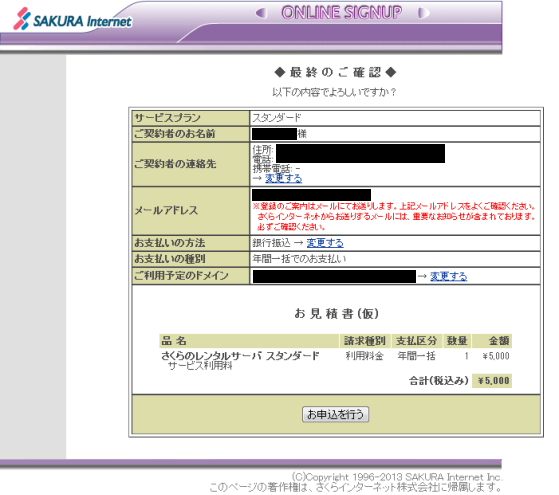Click the スタンダード plan value
Image resolution: width=559 pixels, height=495 pixels.
point(277,118)
